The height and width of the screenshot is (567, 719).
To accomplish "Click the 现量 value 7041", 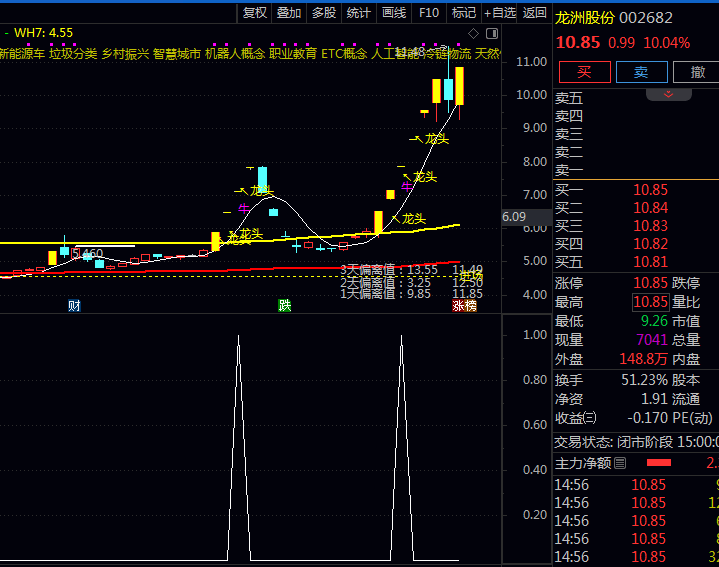I will (x=652, y=340).
